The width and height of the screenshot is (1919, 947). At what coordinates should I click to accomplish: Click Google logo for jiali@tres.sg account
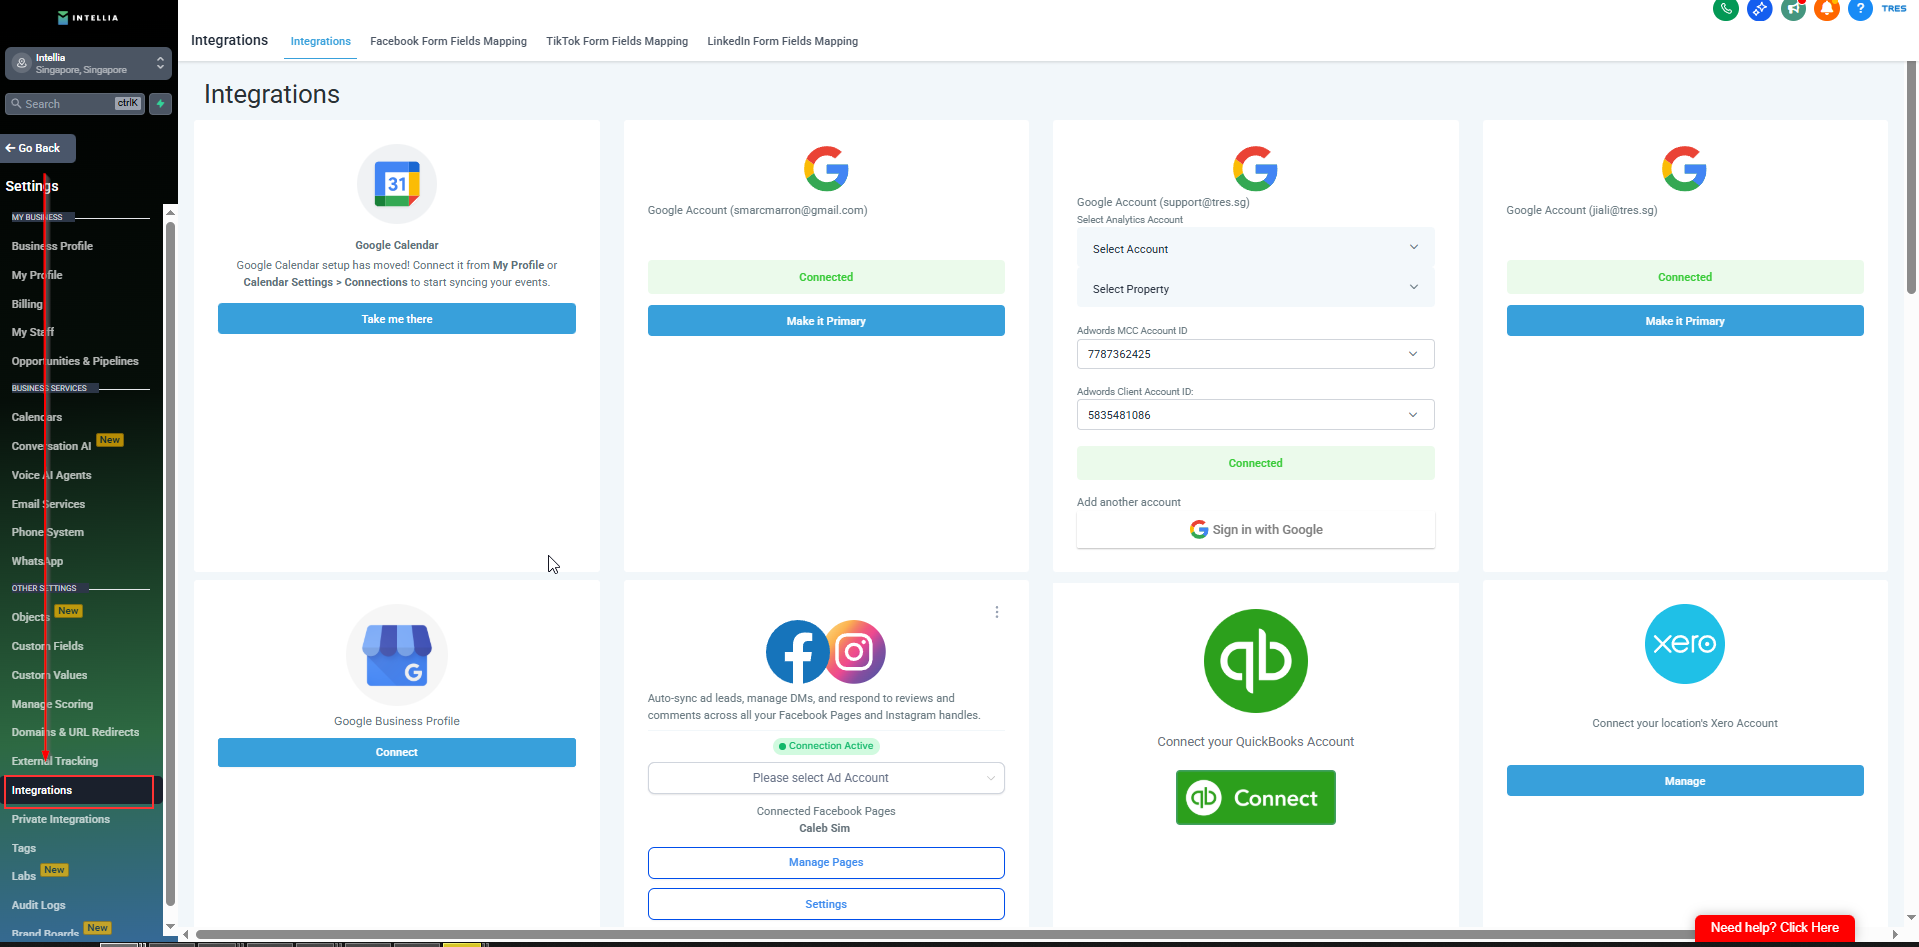tap(1684, 168)
